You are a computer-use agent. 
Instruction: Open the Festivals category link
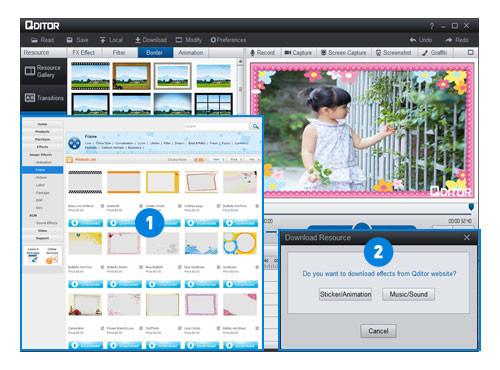[91, 148]
